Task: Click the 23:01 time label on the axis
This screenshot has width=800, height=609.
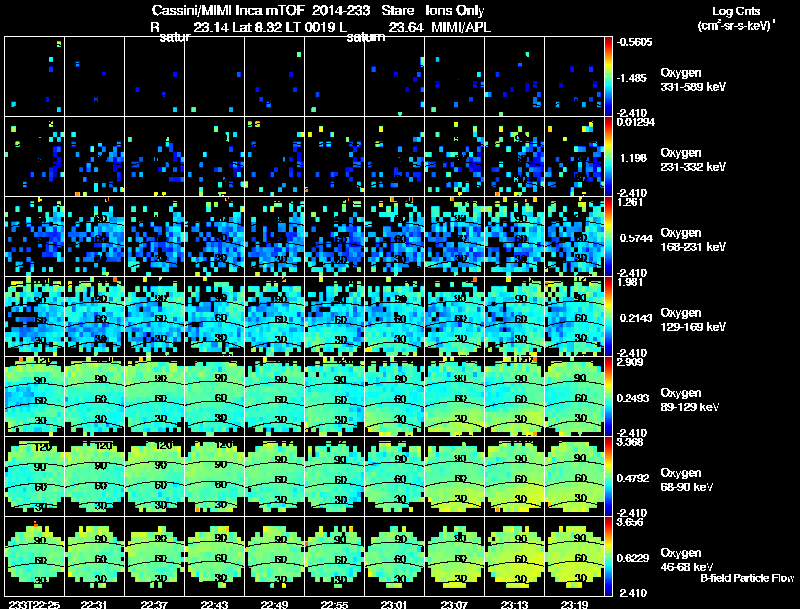Action: 394,604
